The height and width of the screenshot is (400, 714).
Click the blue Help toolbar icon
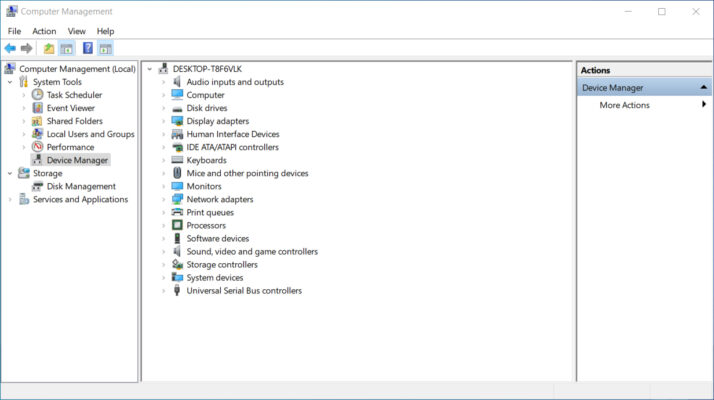pos(87,48)
